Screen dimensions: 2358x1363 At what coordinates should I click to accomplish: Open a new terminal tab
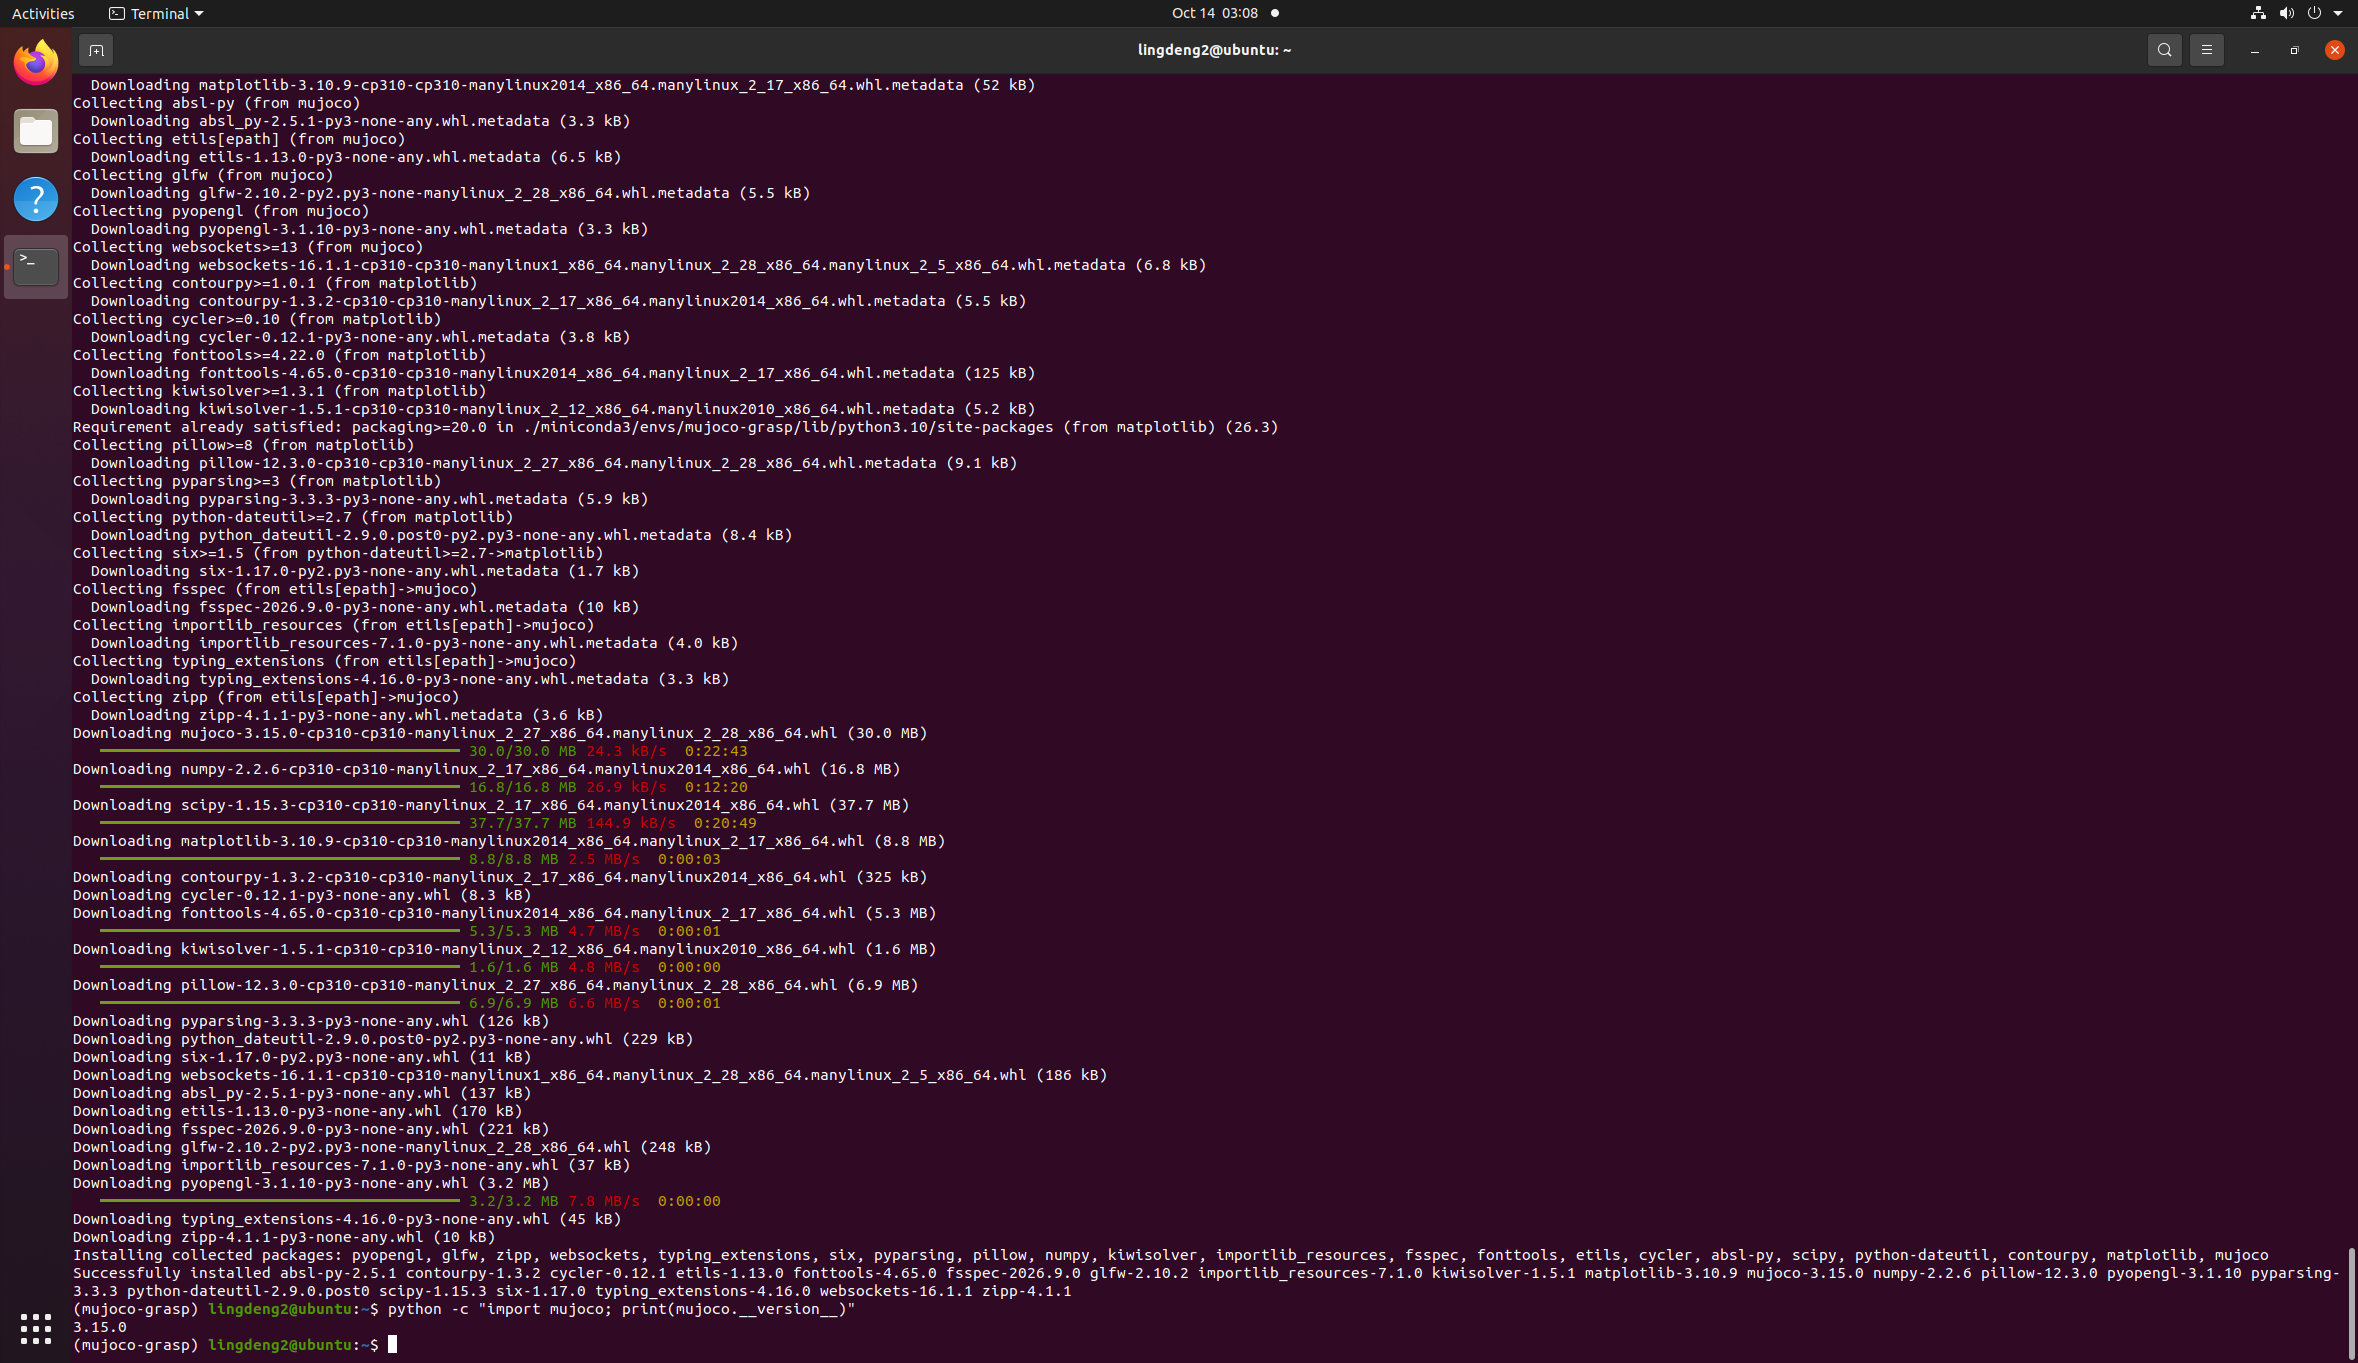click(x=96, y=50)
